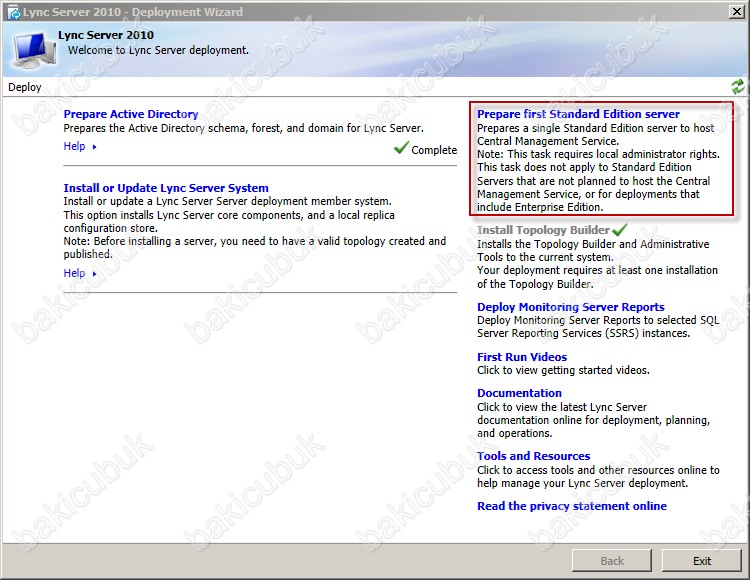The width and height of the screenshot is (750, 580).
Task: Click the Deploy breadcrumb label
Action: click(x=25, y=87)
